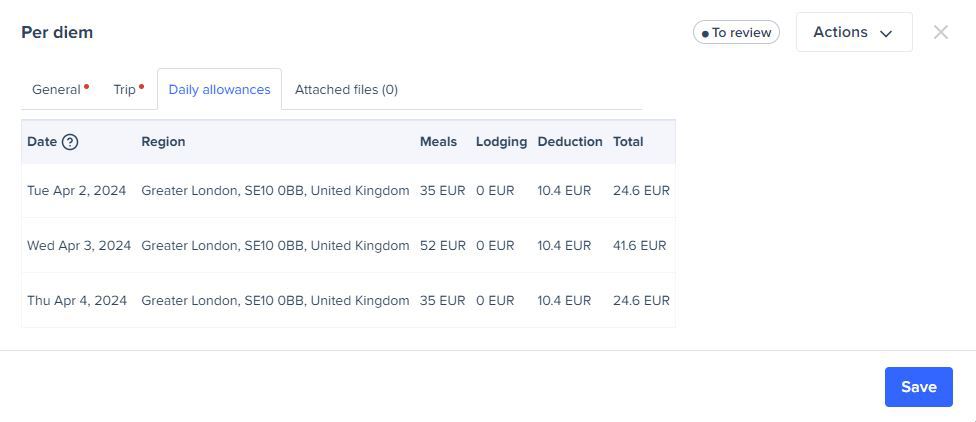The height and width of the screenshot is (422, 976).
Task: Click the Deduction column header
Action: click(570, 142)
